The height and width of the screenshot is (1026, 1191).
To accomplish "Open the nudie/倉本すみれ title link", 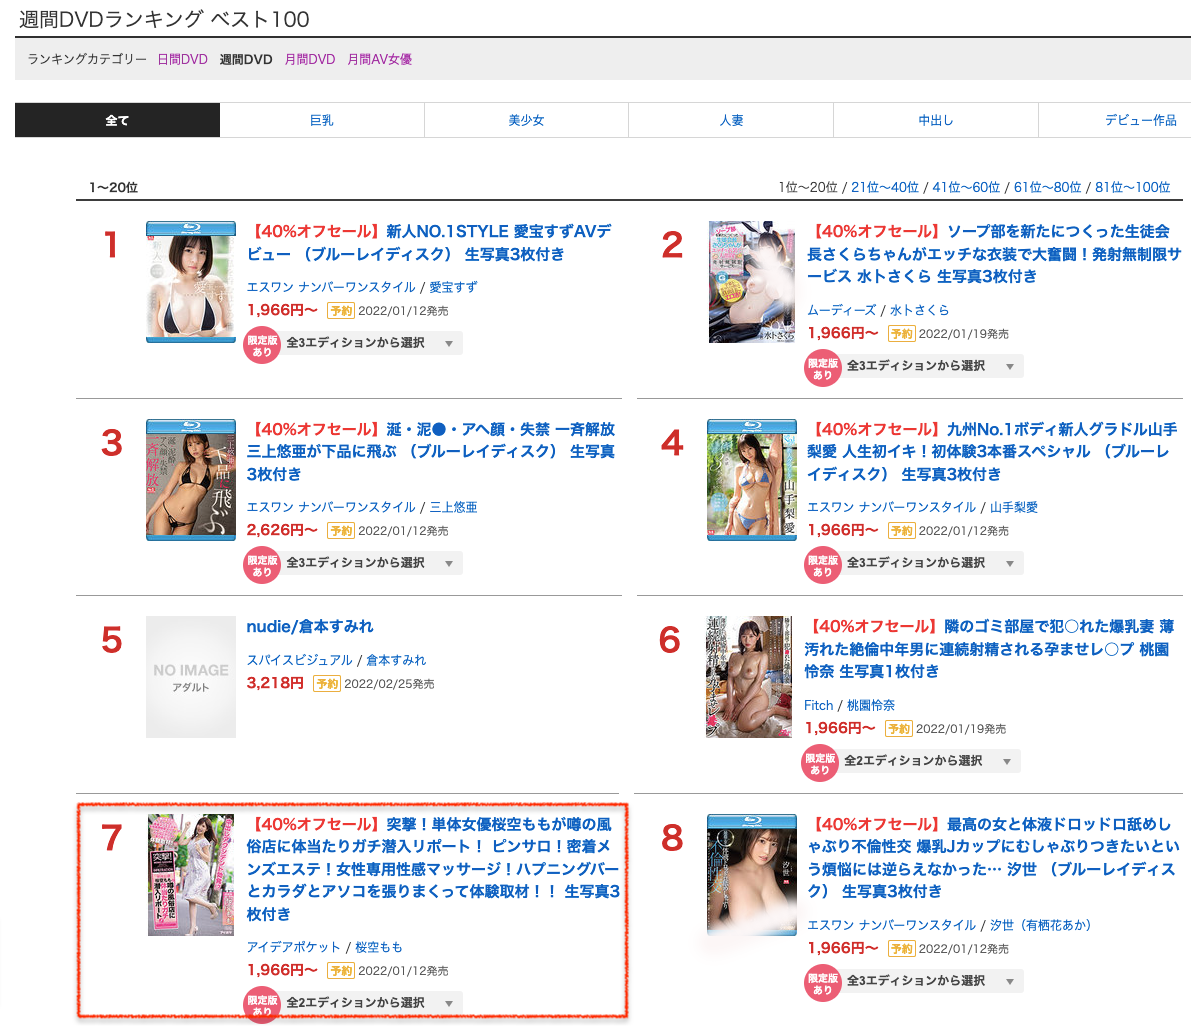I will [x=310, y=627].
